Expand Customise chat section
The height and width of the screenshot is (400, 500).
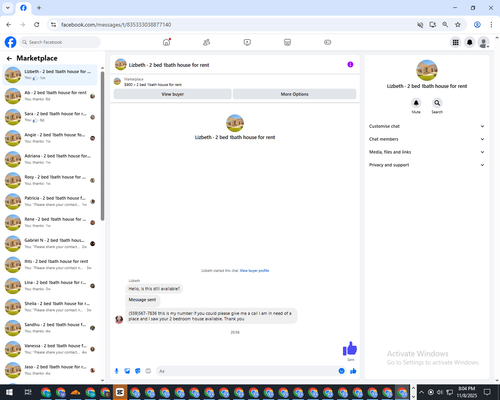click(426, 126)
